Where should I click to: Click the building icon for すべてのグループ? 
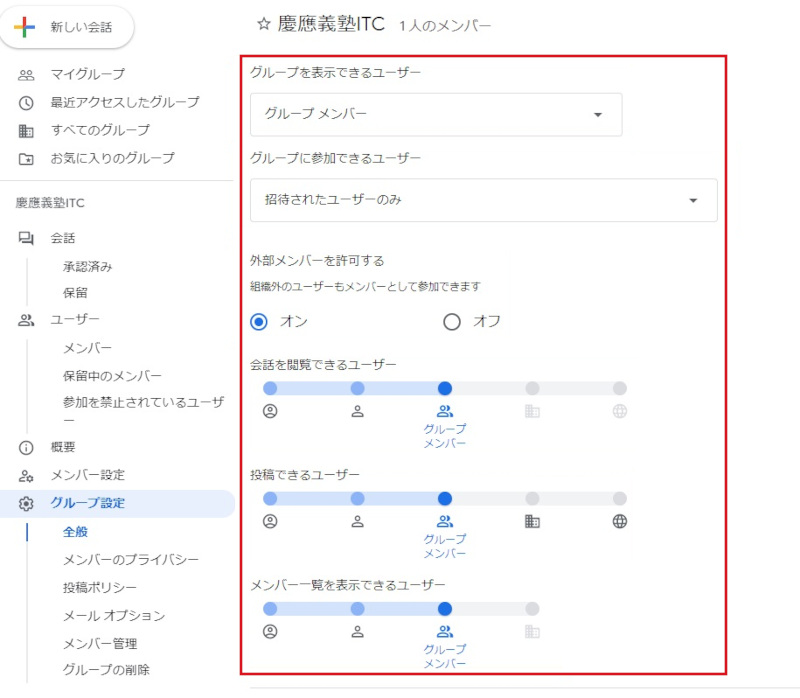tap(26, 130)
